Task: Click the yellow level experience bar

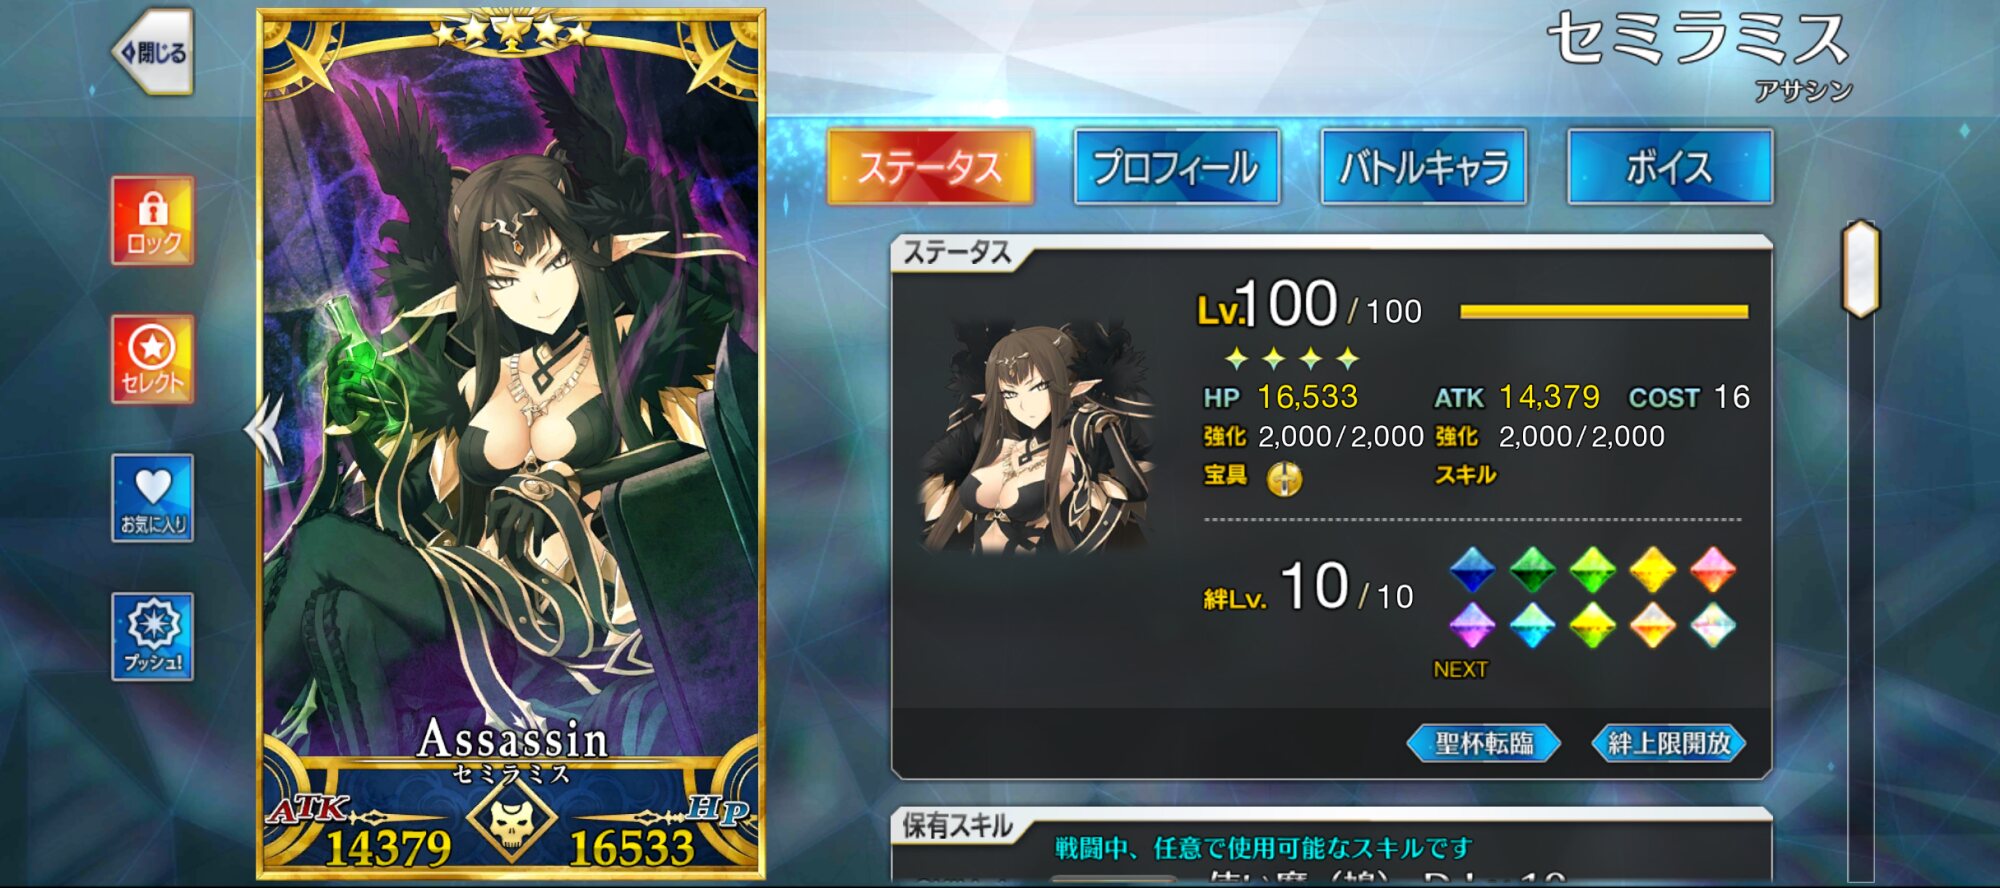Action: coord(1604,312)
